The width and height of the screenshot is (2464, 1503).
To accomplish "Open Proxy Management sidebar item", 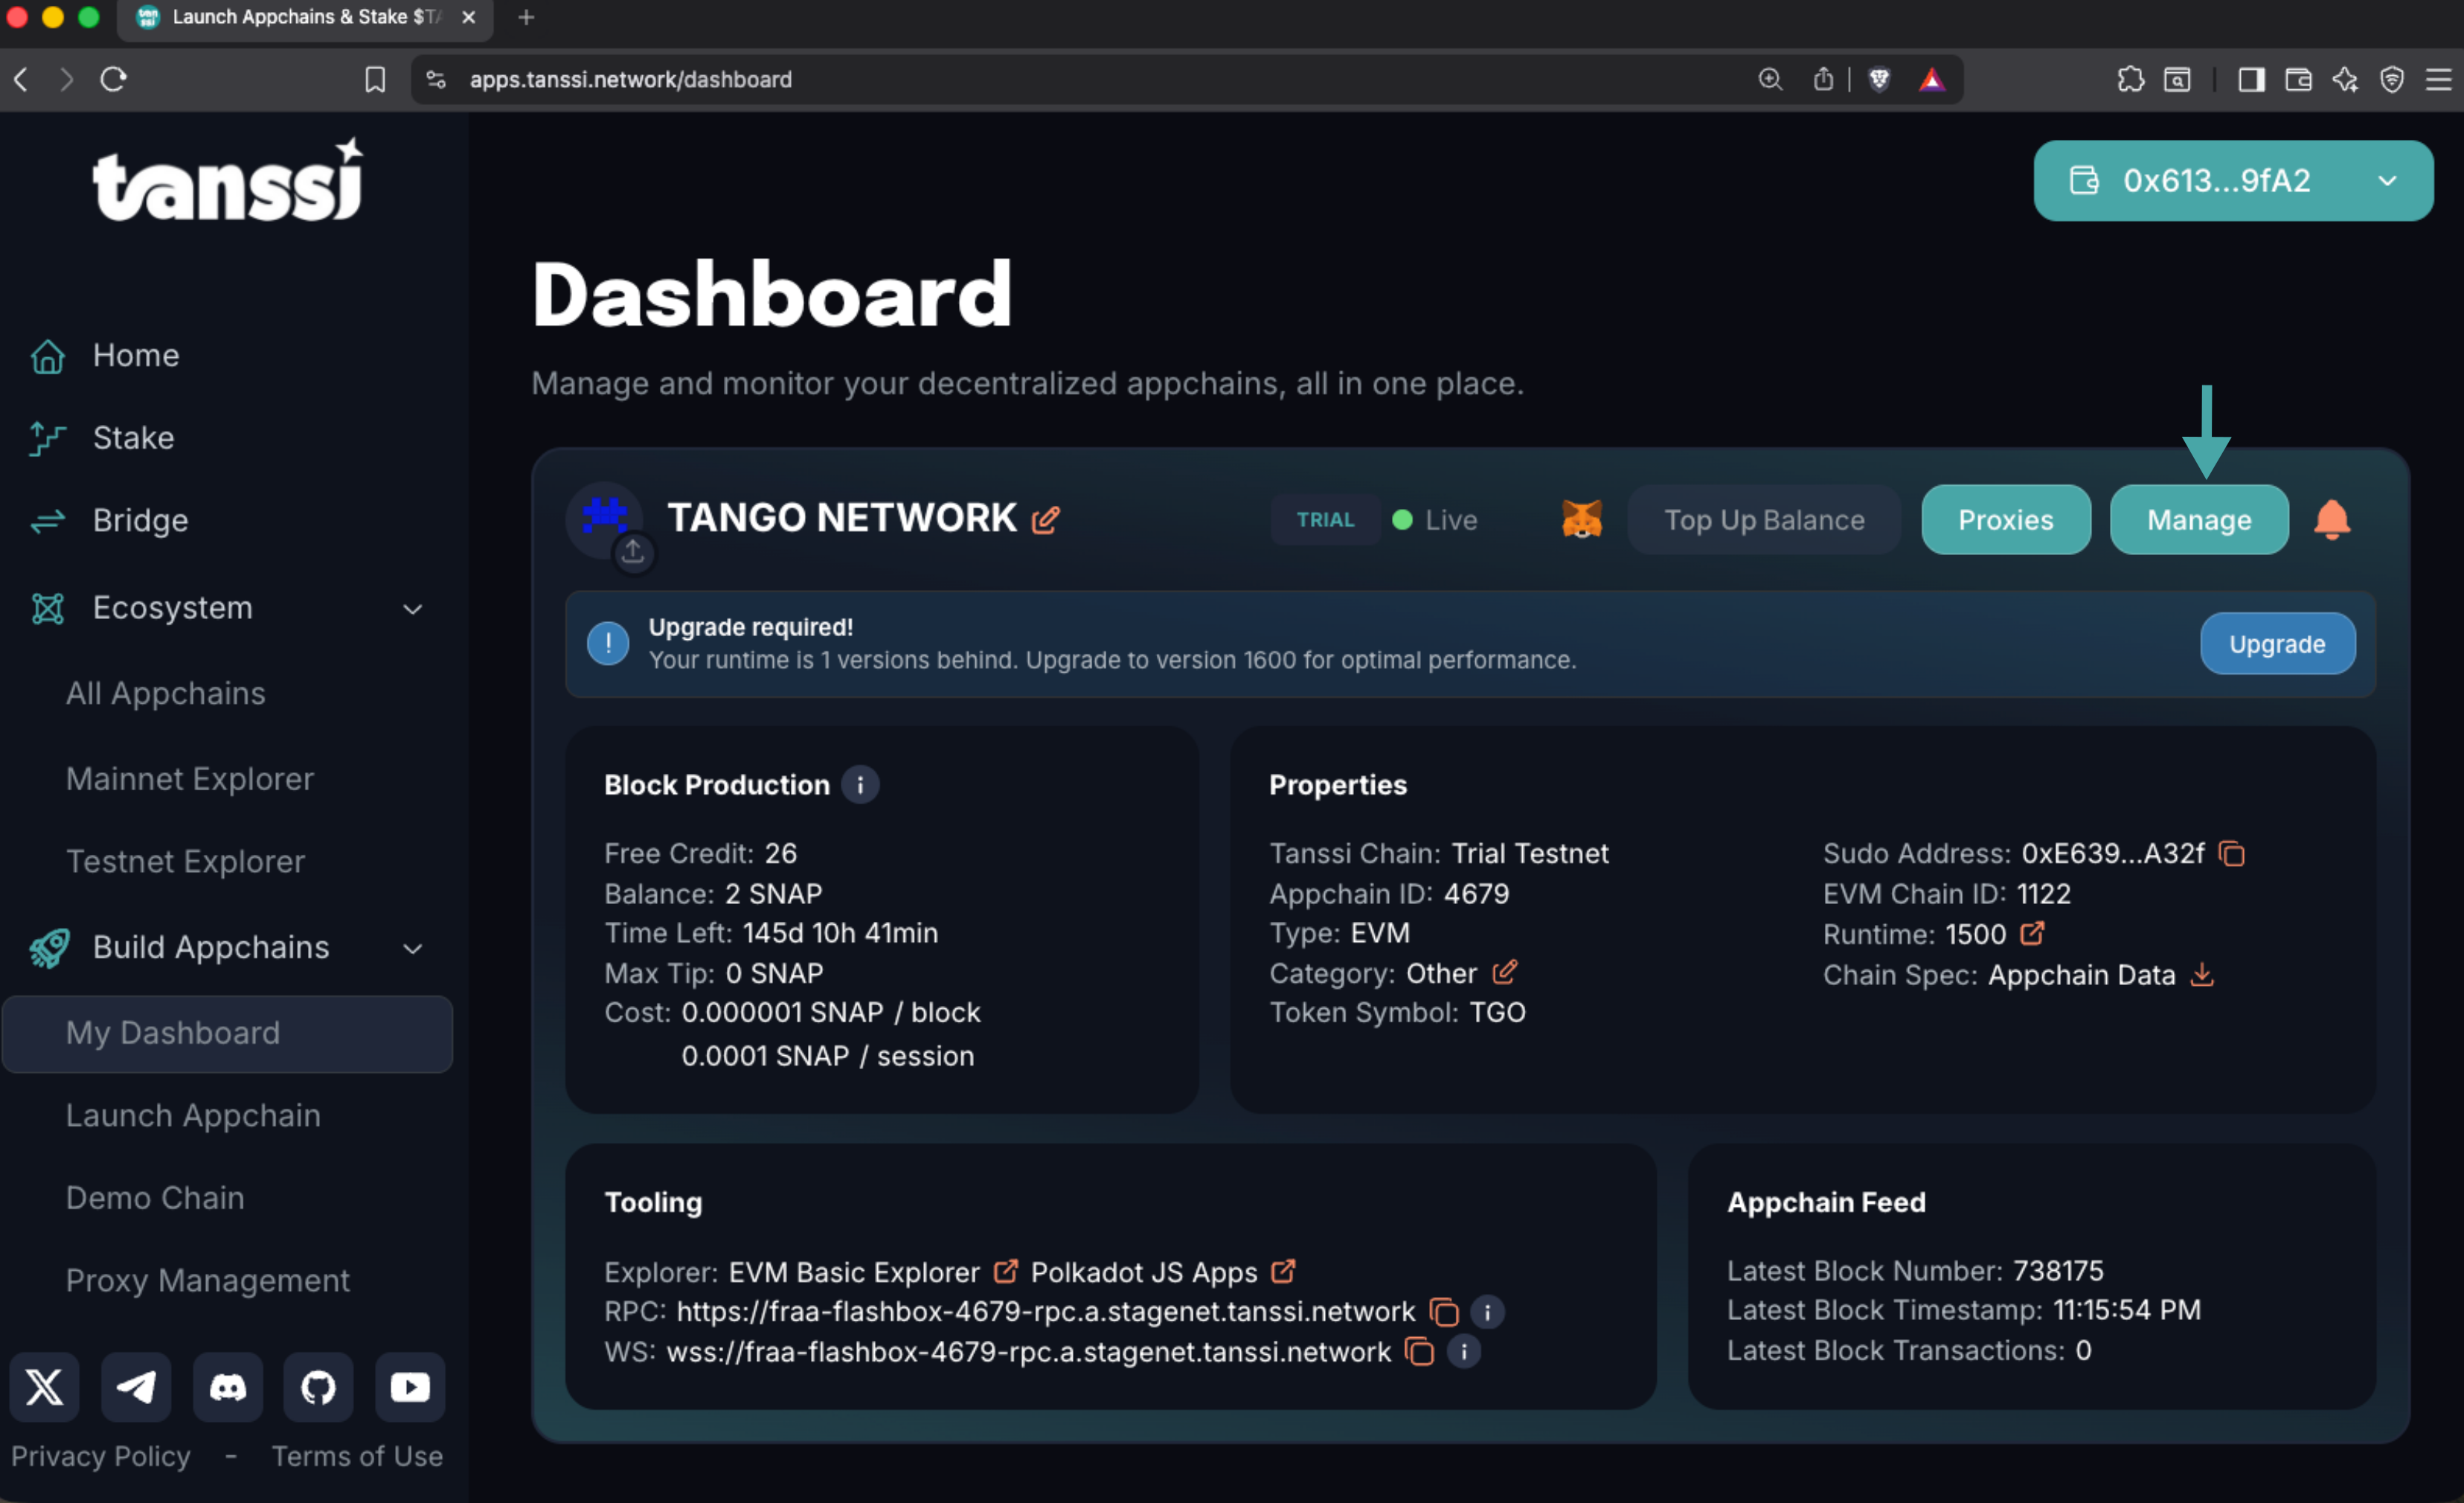I will pos(208,1280).
